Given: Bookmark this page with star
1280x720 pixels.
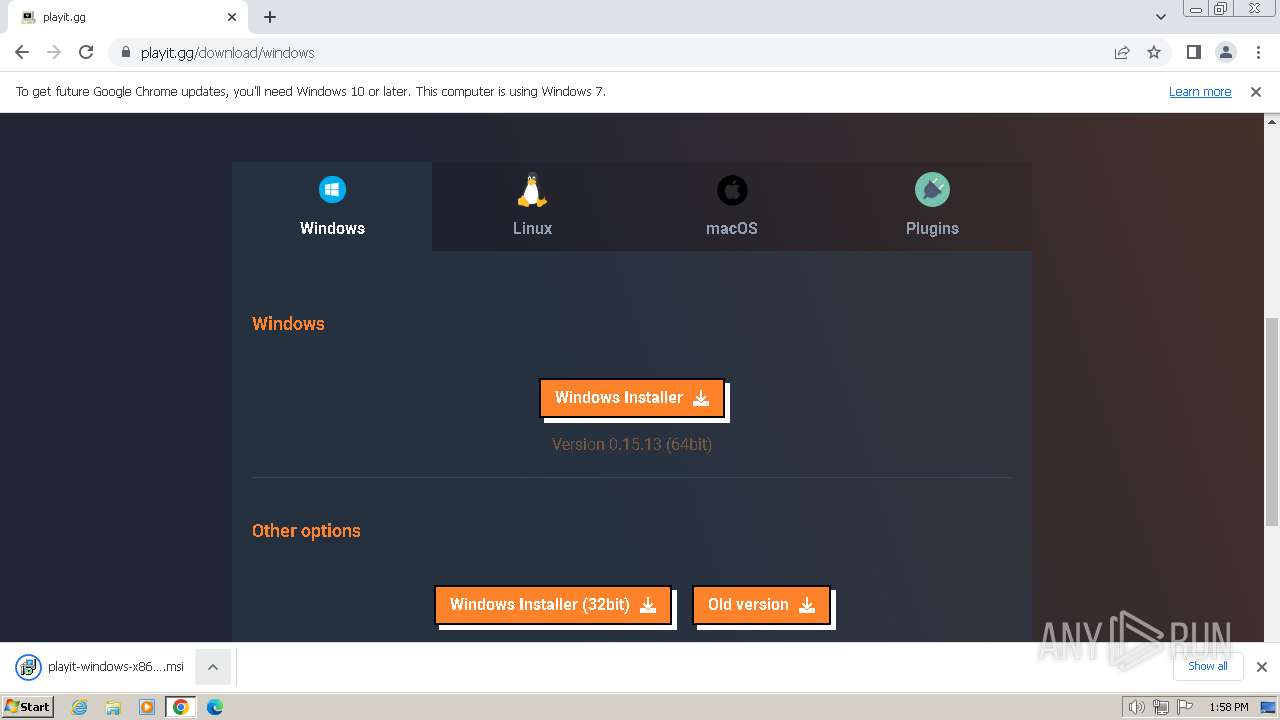Looking at the screenshot, I should (x=1154, y=52).
